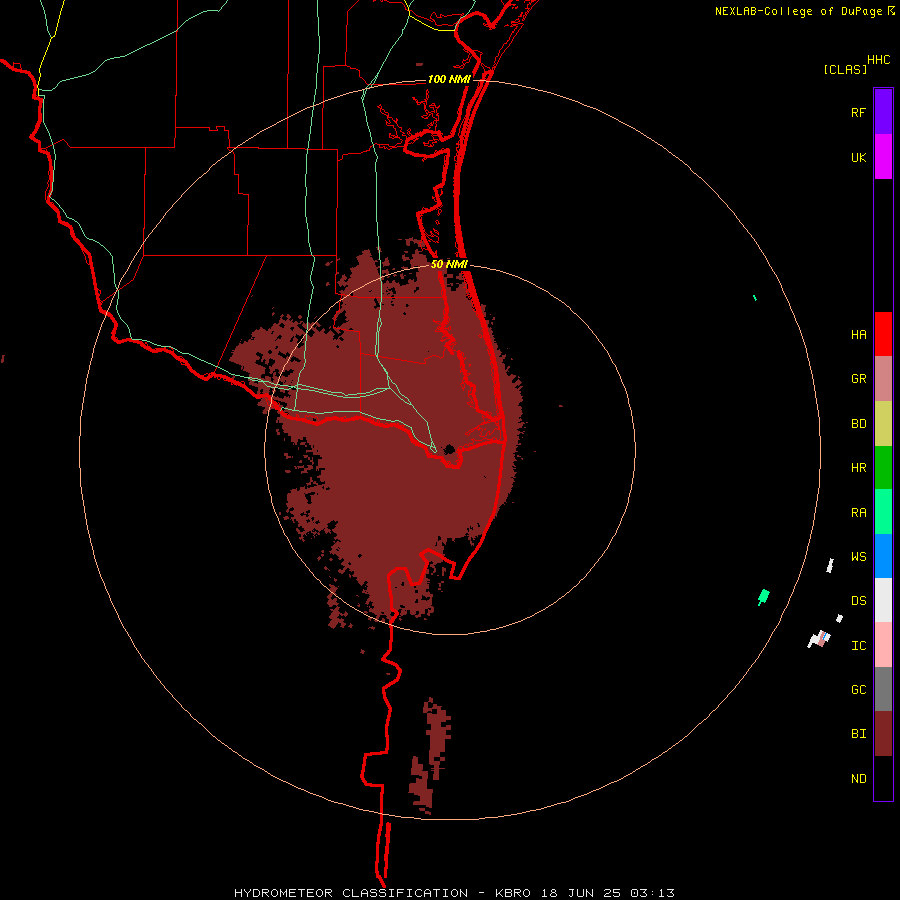The width and height of the screenshot is (900, 900).
Task: Click the white-and-pink echo cluster near IC swatch
Action: coord(819,639)
